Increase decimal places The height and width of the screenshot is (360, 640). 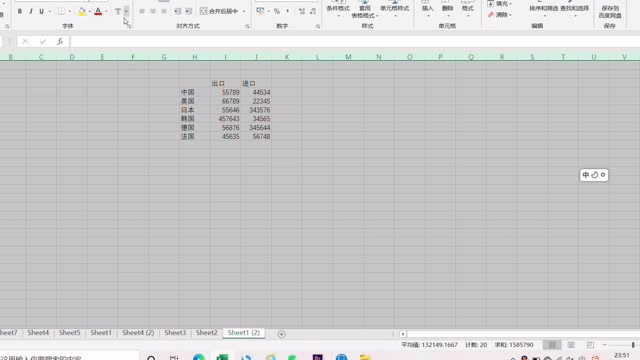coord(302,11)
